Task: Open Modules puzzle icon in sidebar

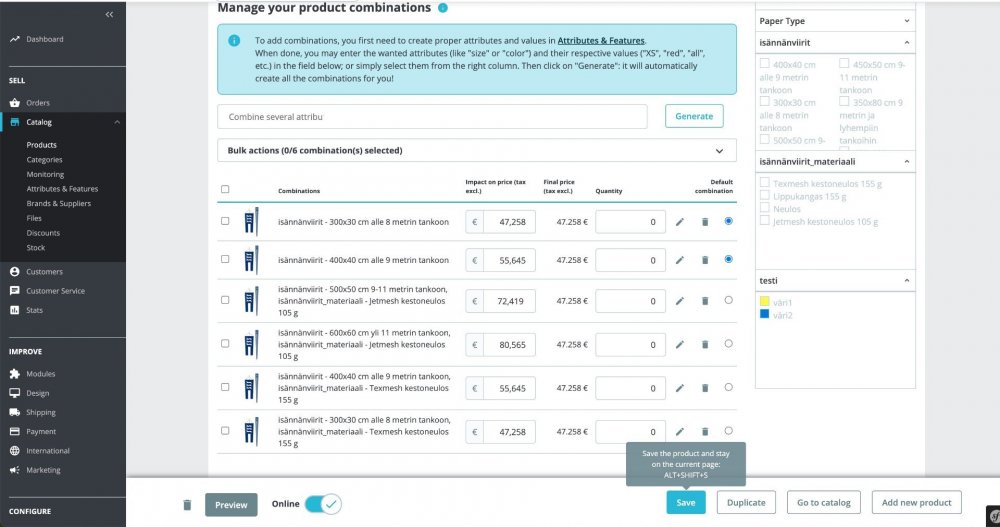Action: 15,374
